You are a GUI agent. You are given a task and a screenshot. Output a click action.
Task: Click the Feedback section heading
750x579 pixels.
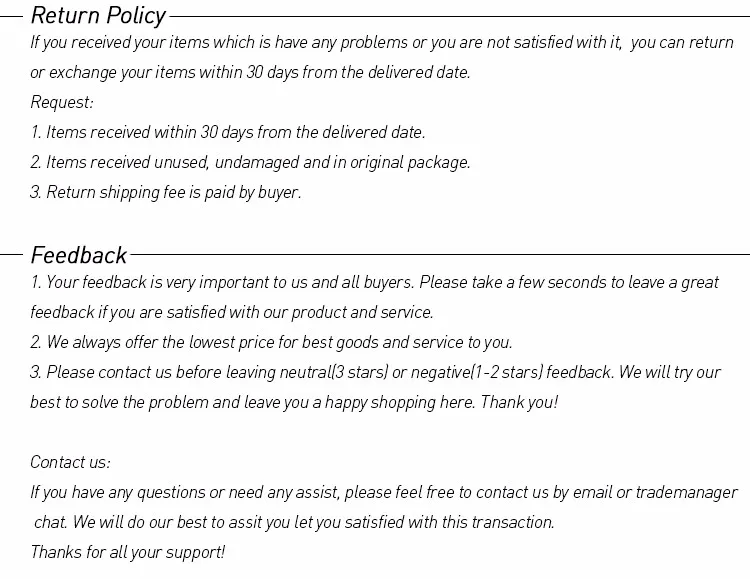(79, 254)
